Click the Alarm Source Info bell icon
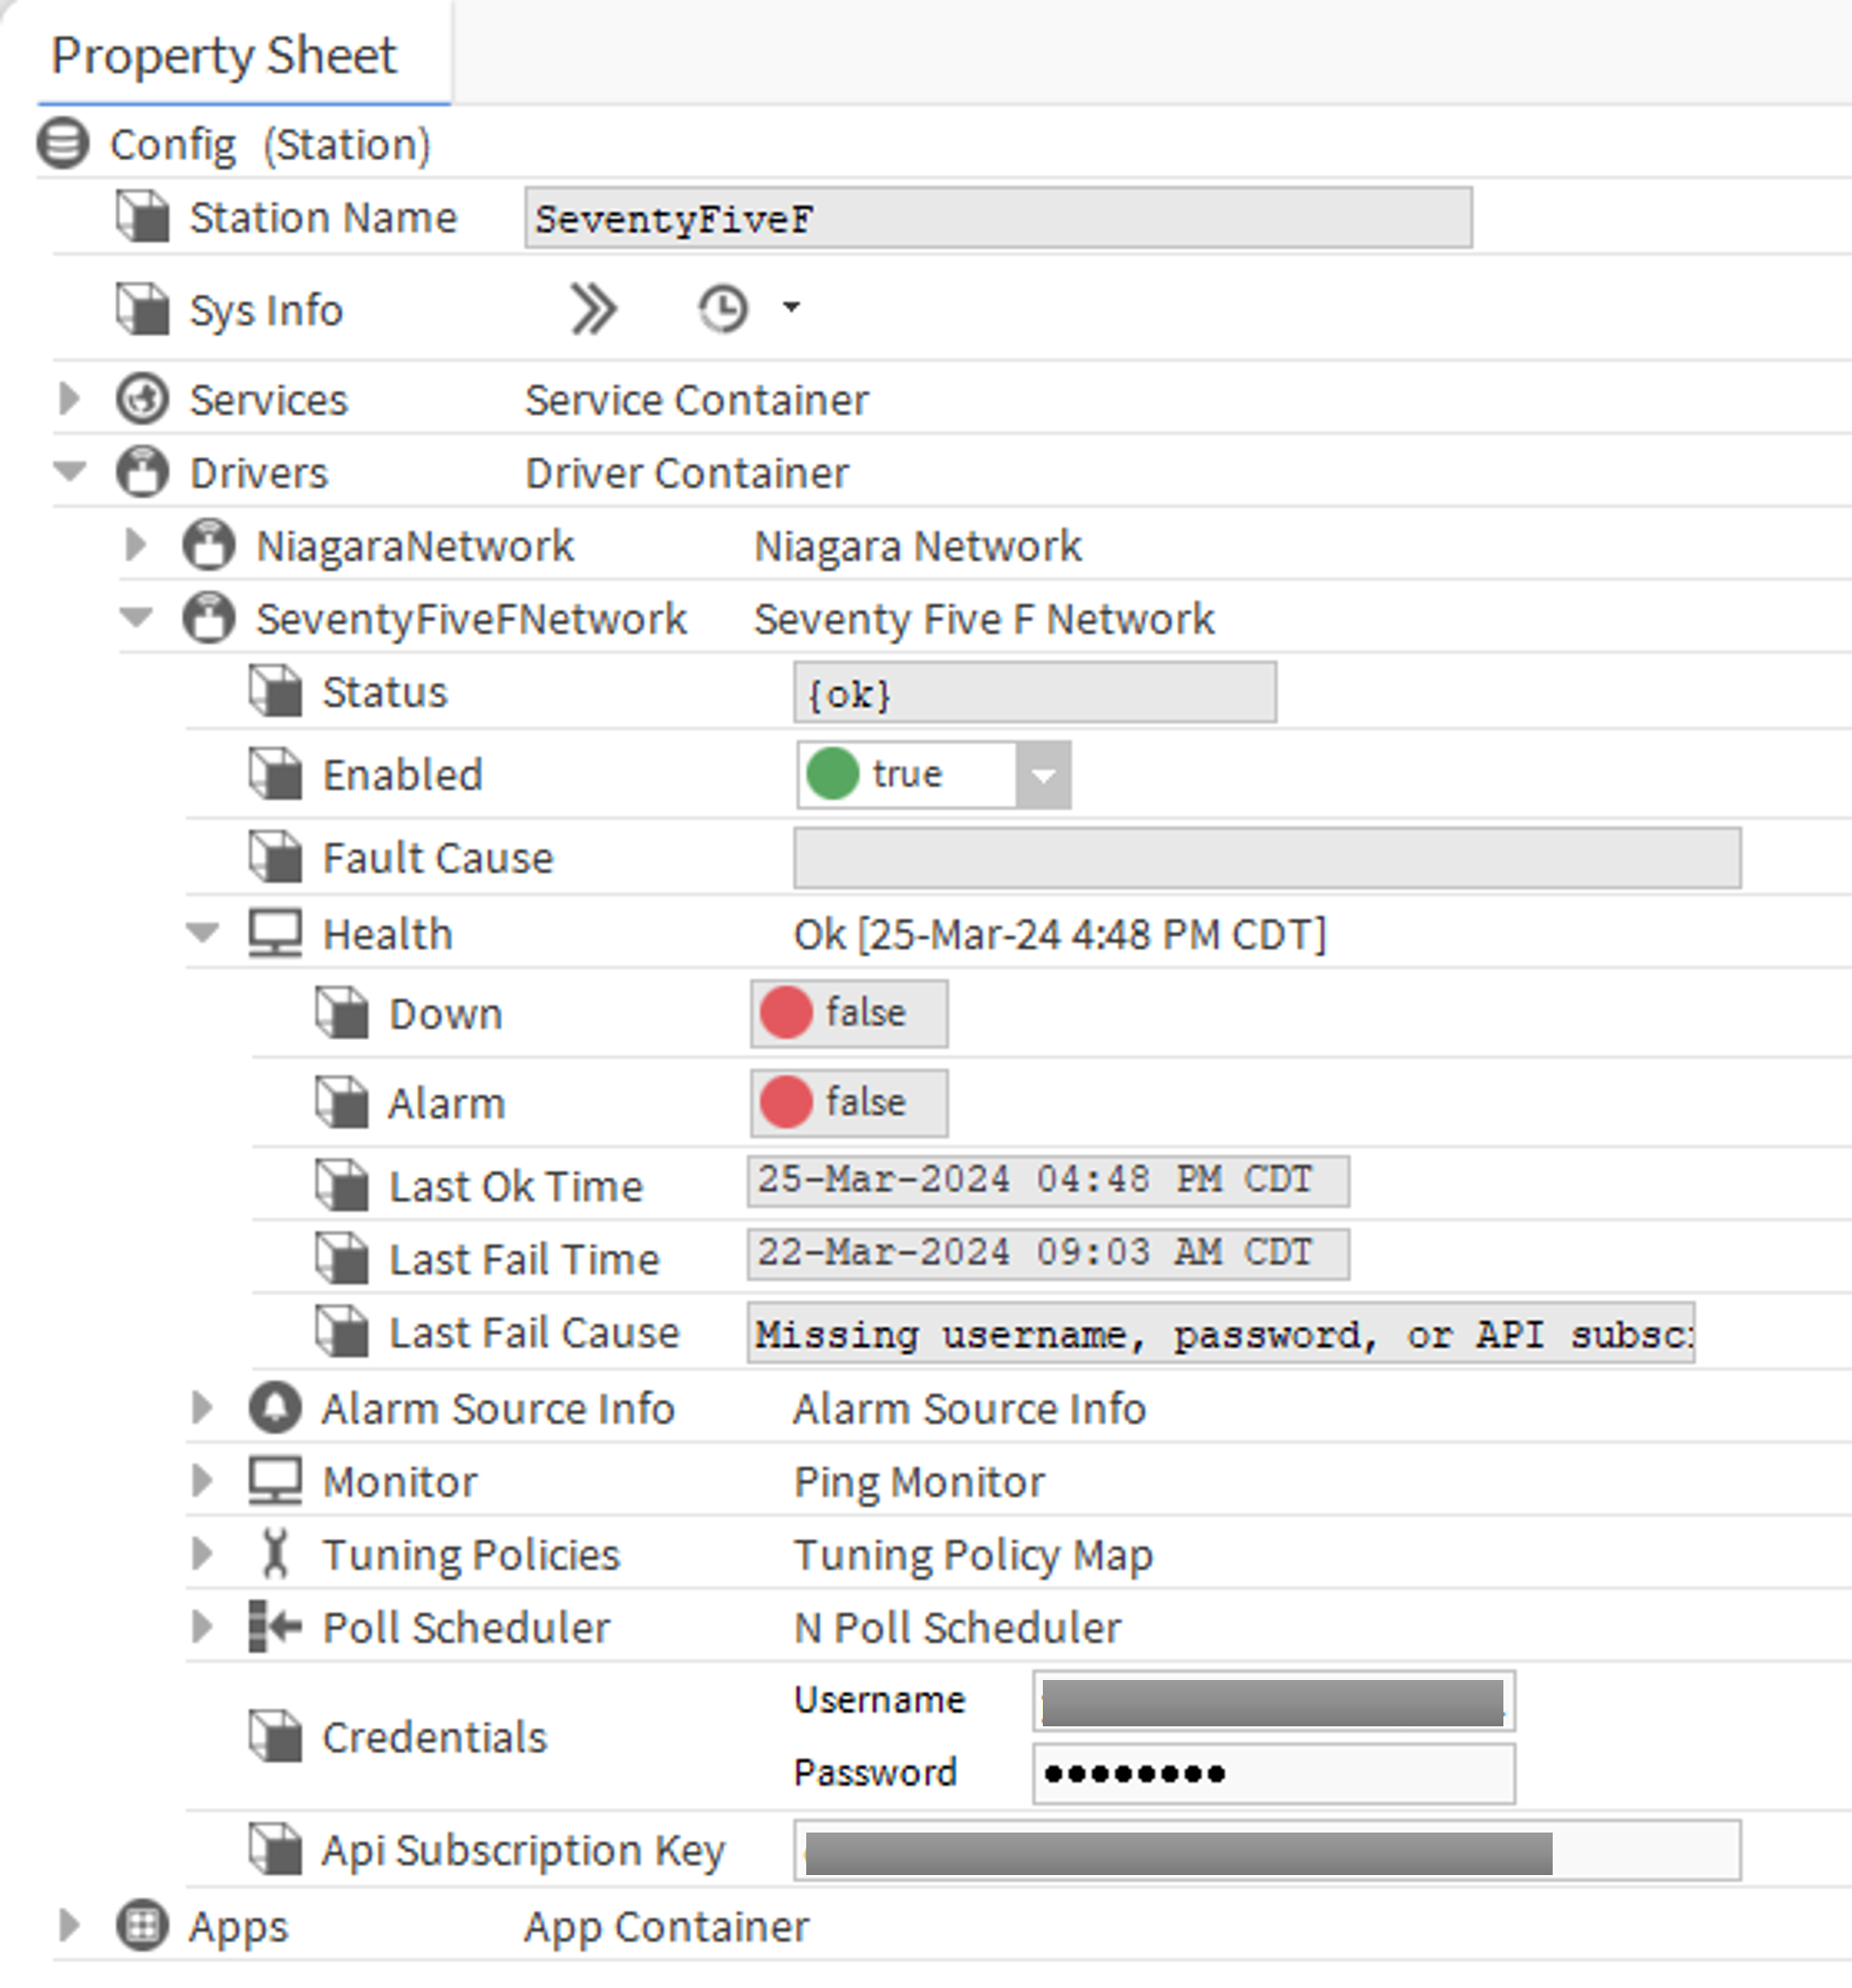Screen dimensions: 1852x1988 tap(275, 1407)
